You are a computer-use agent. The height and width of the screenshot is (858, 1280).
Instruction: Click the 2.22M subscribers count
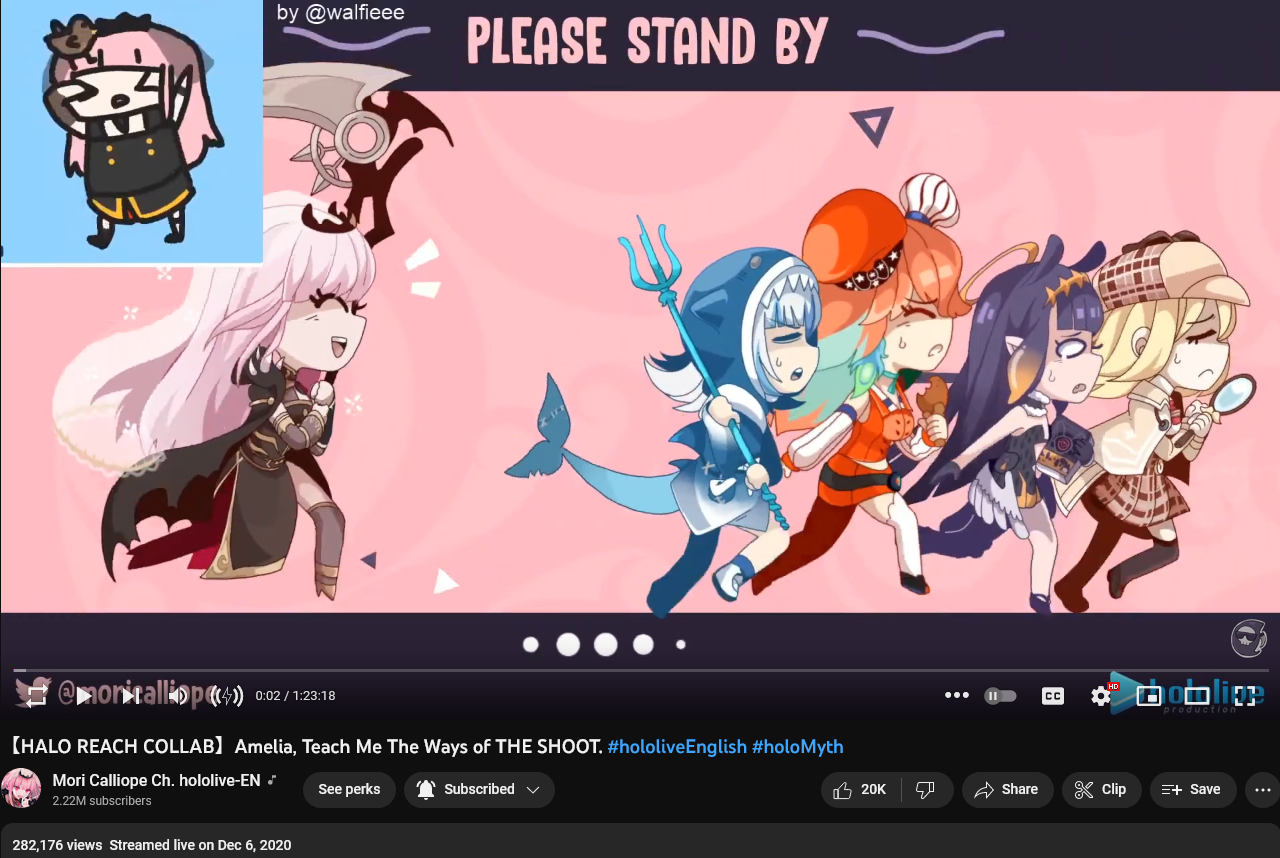[102, 801]
